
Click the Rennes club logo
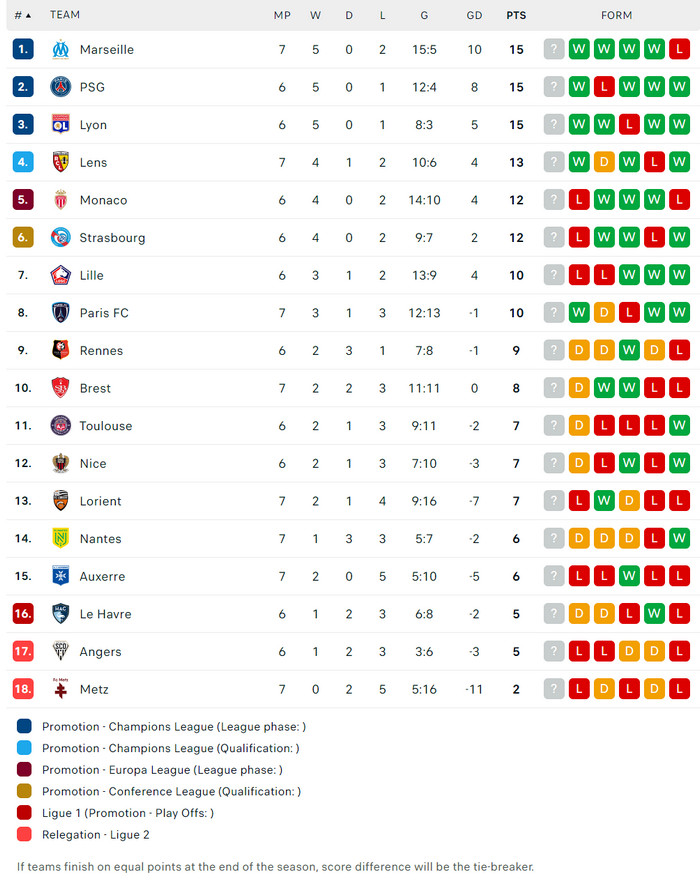tap(61, 350)
